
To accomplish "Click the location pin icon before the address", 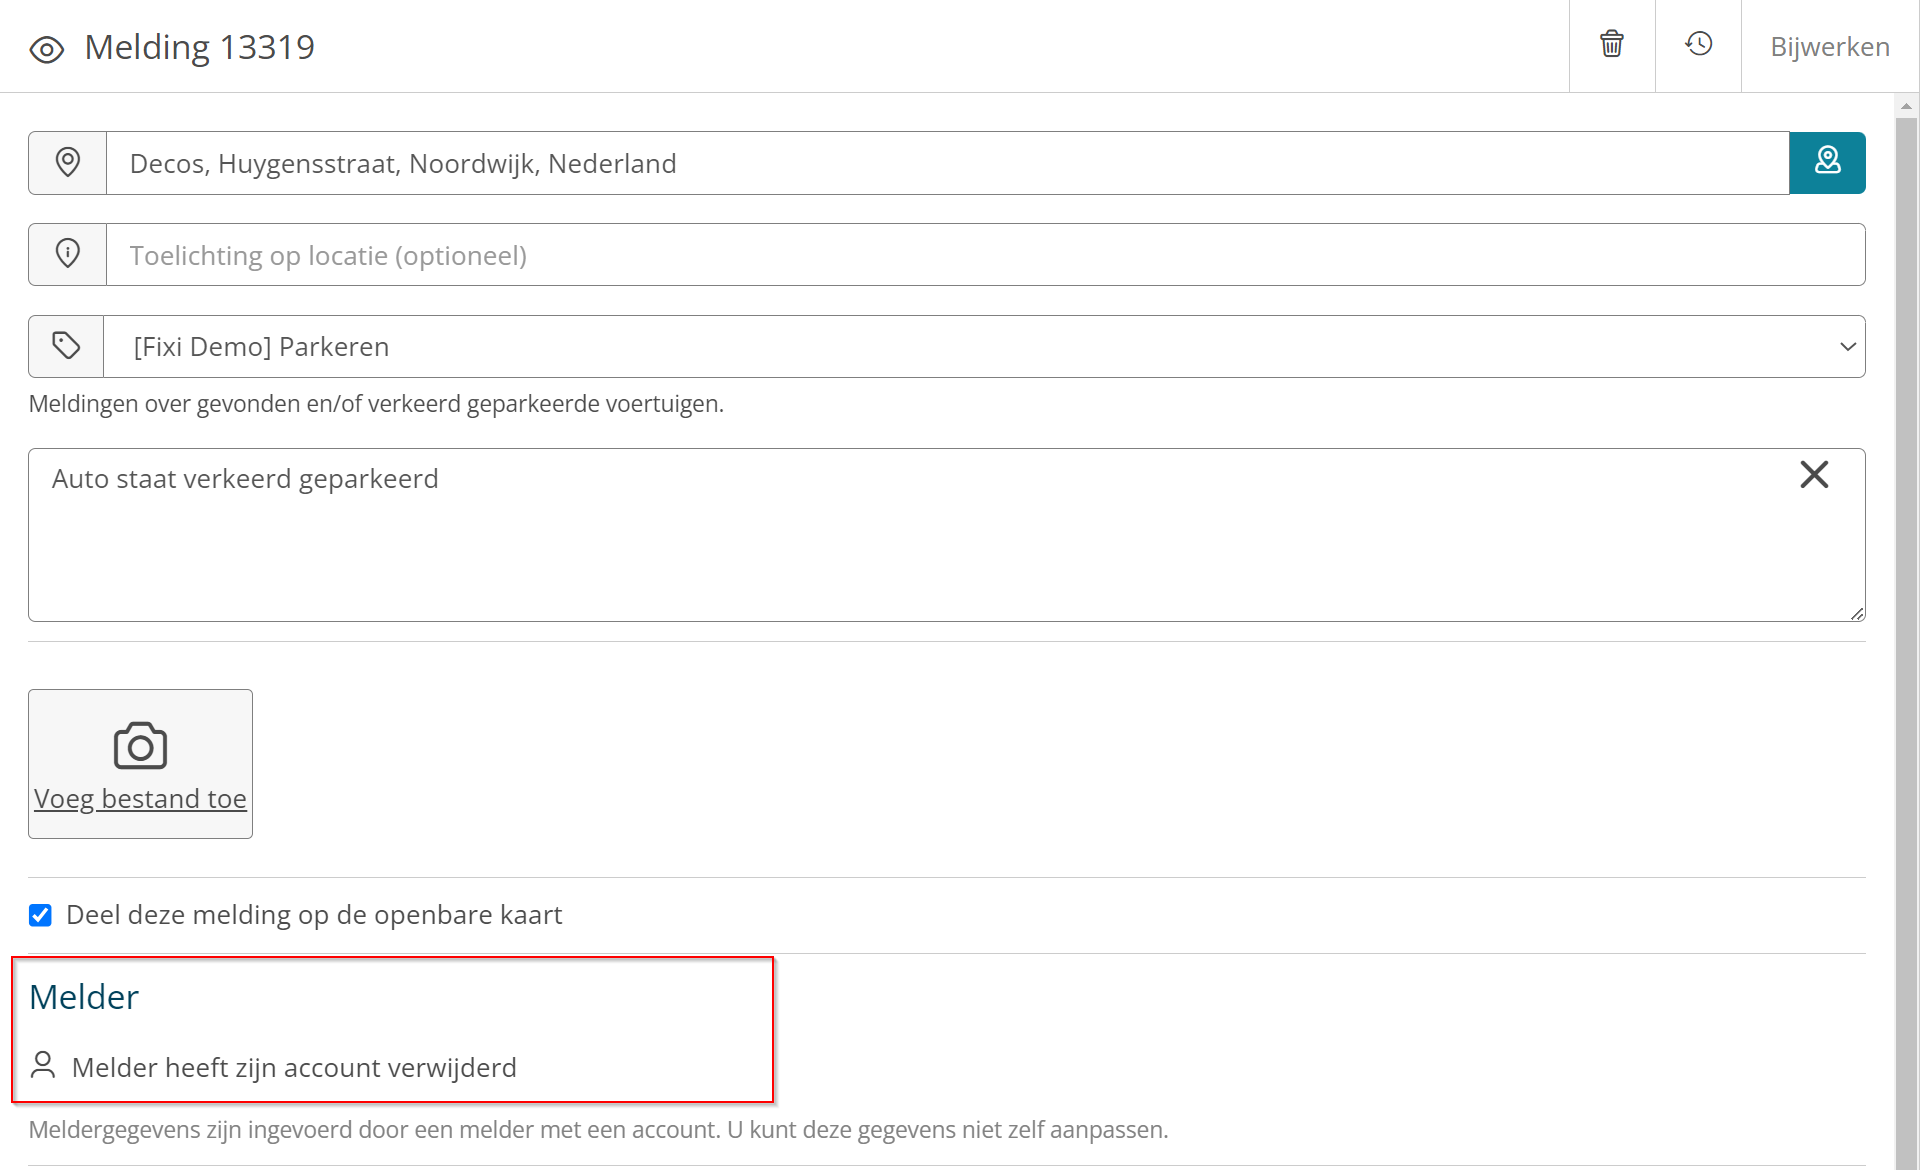I will [x=67, y=162].
